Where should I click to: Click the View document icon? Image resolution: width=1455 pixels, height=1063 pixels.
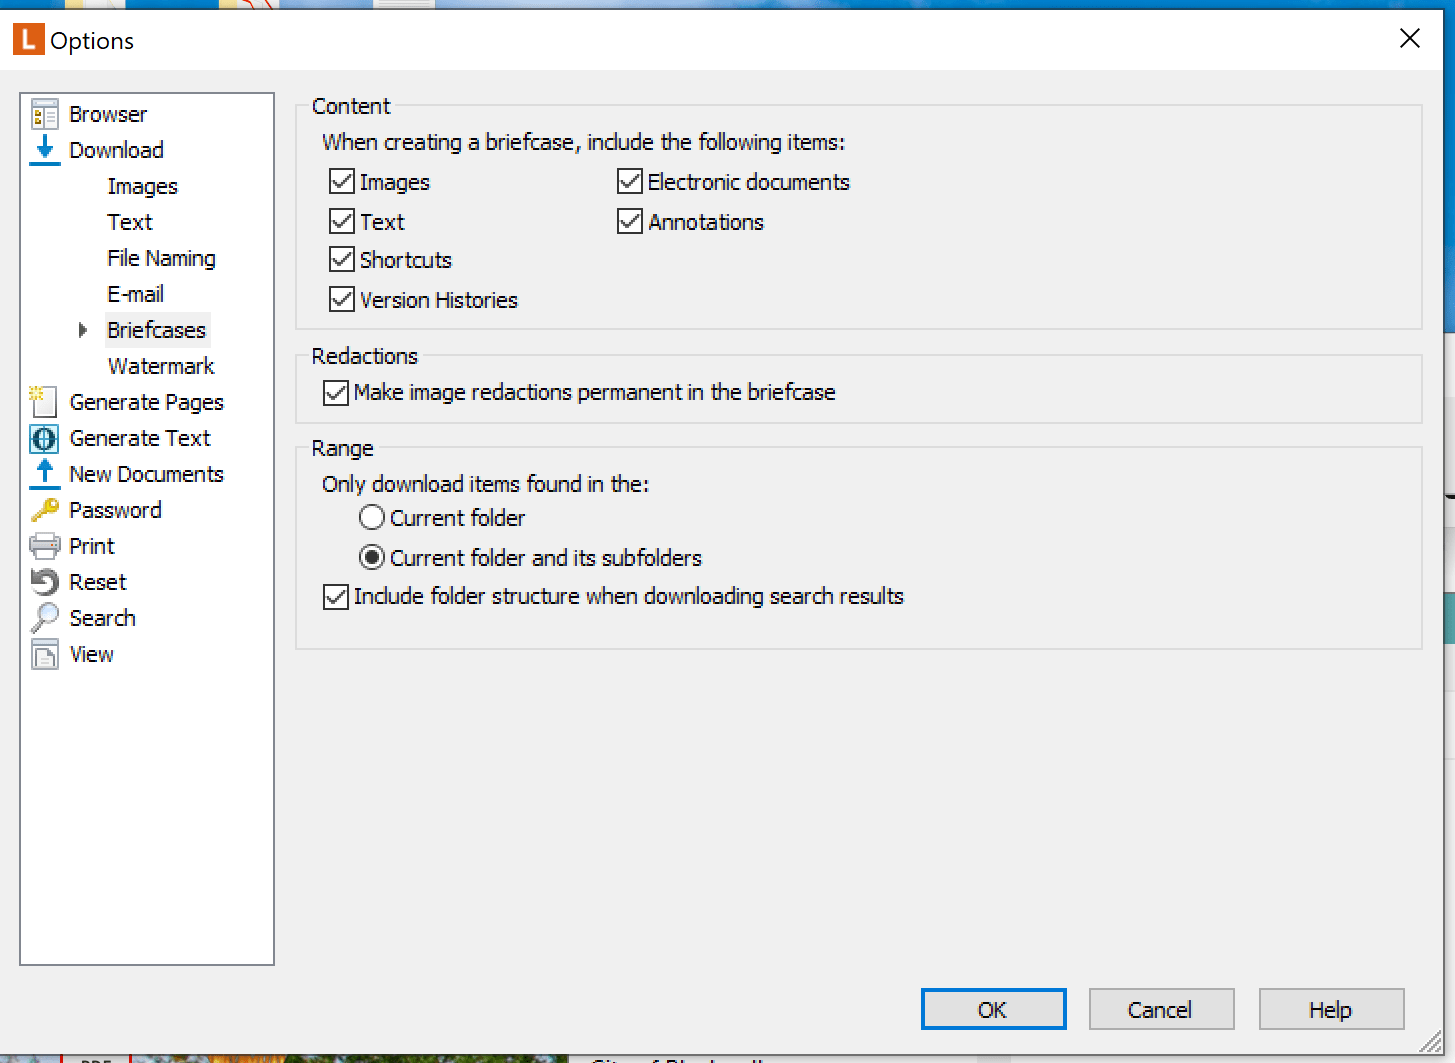click(44, 653)
